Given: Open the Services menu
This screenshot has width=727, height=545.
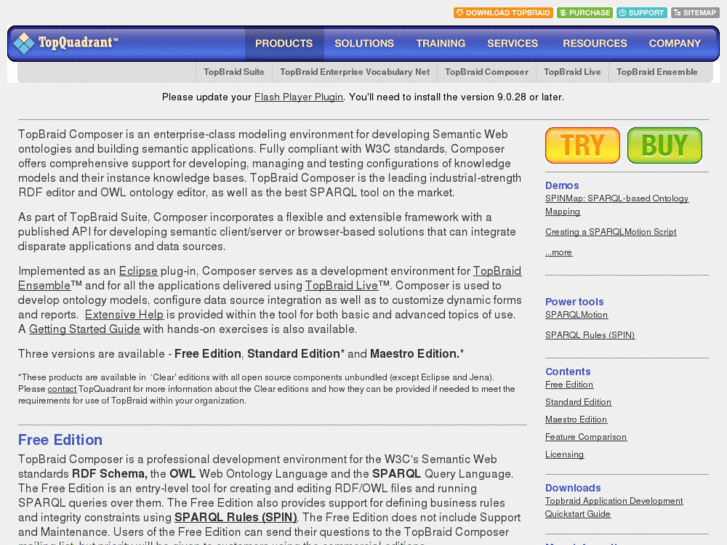Looking at the screenshot, I should tap(512, 44).
